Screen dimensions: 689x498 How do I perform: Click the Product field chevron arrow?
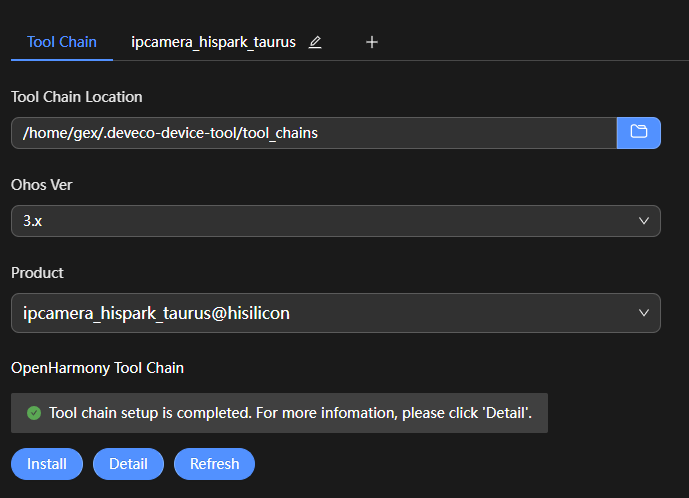point(644,313)
